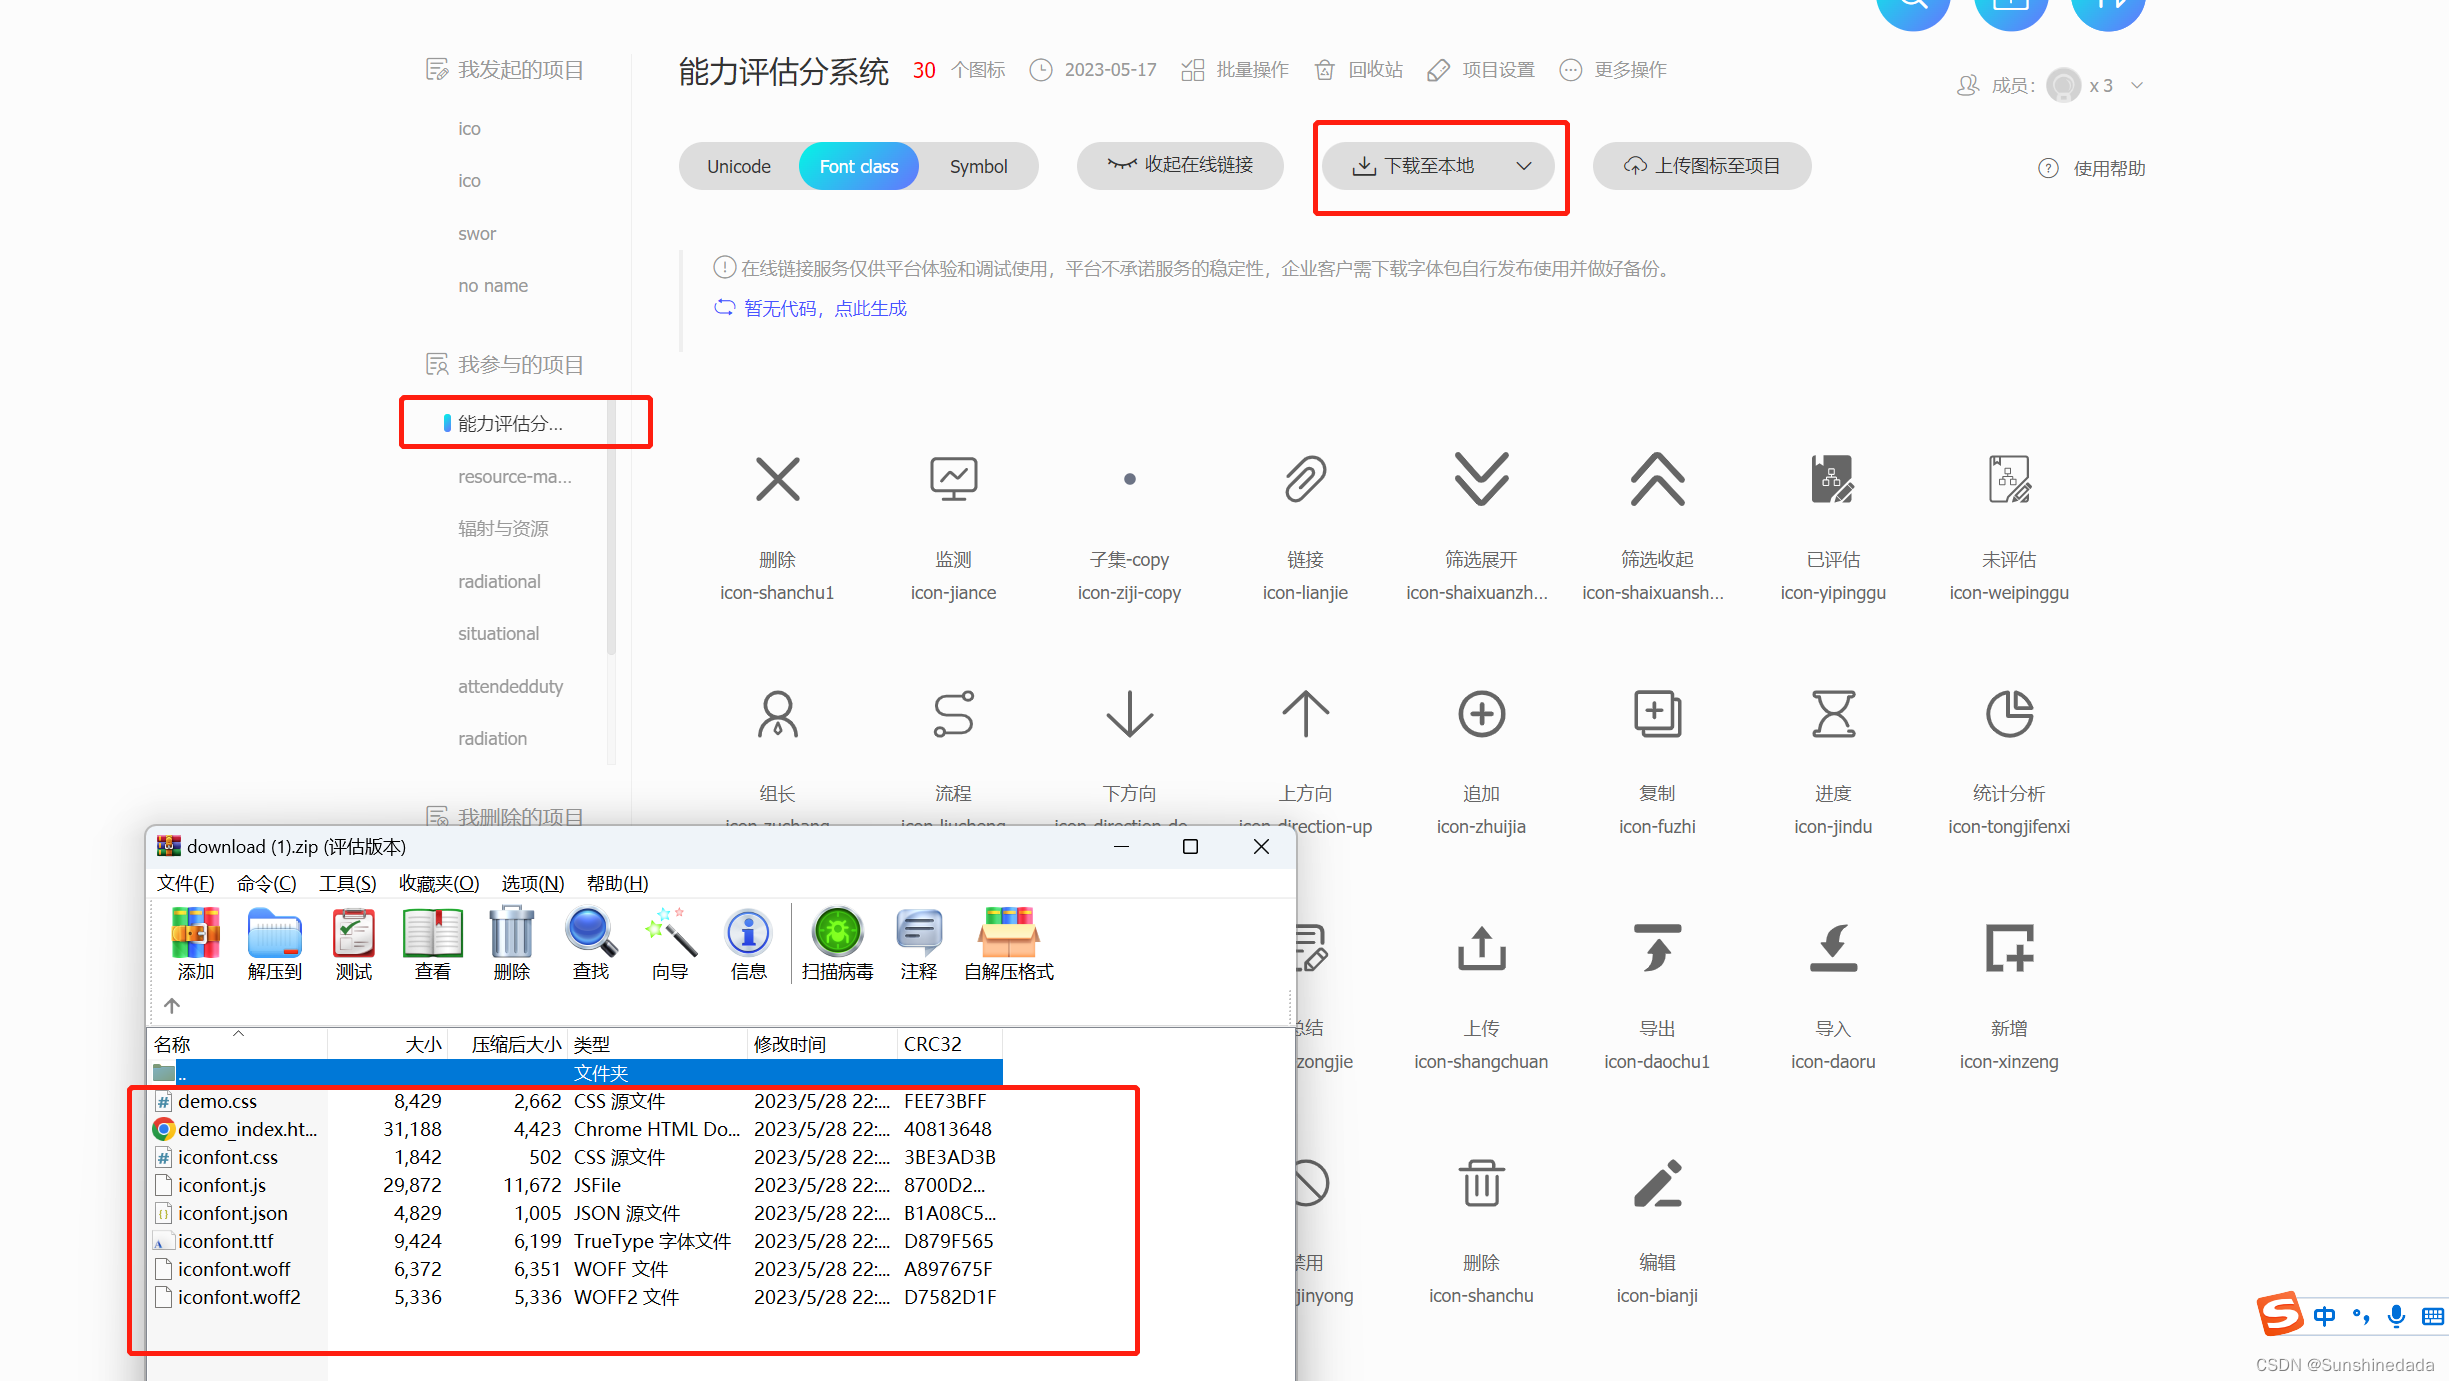Select the 流程 process flow icon

pos(953,714)
